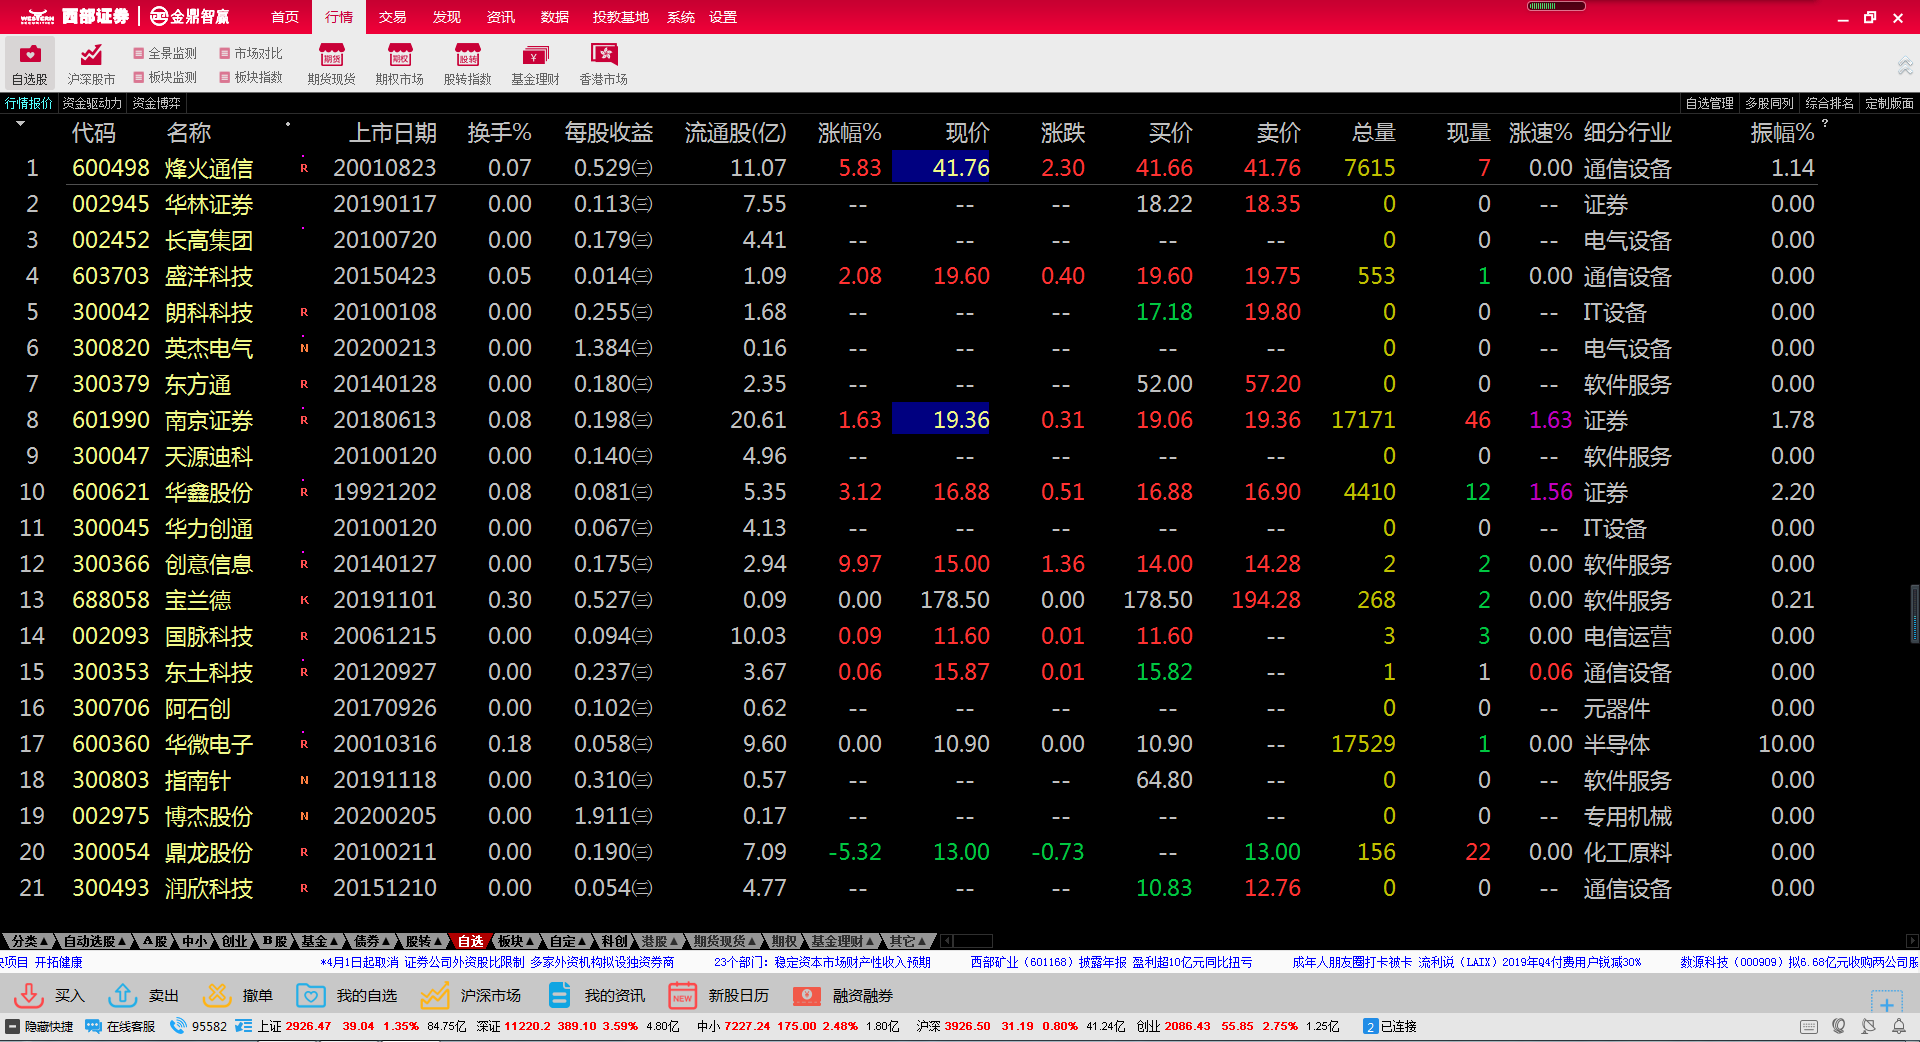
Task: Open the 交易 menu
Action: (x=393, y=17)
